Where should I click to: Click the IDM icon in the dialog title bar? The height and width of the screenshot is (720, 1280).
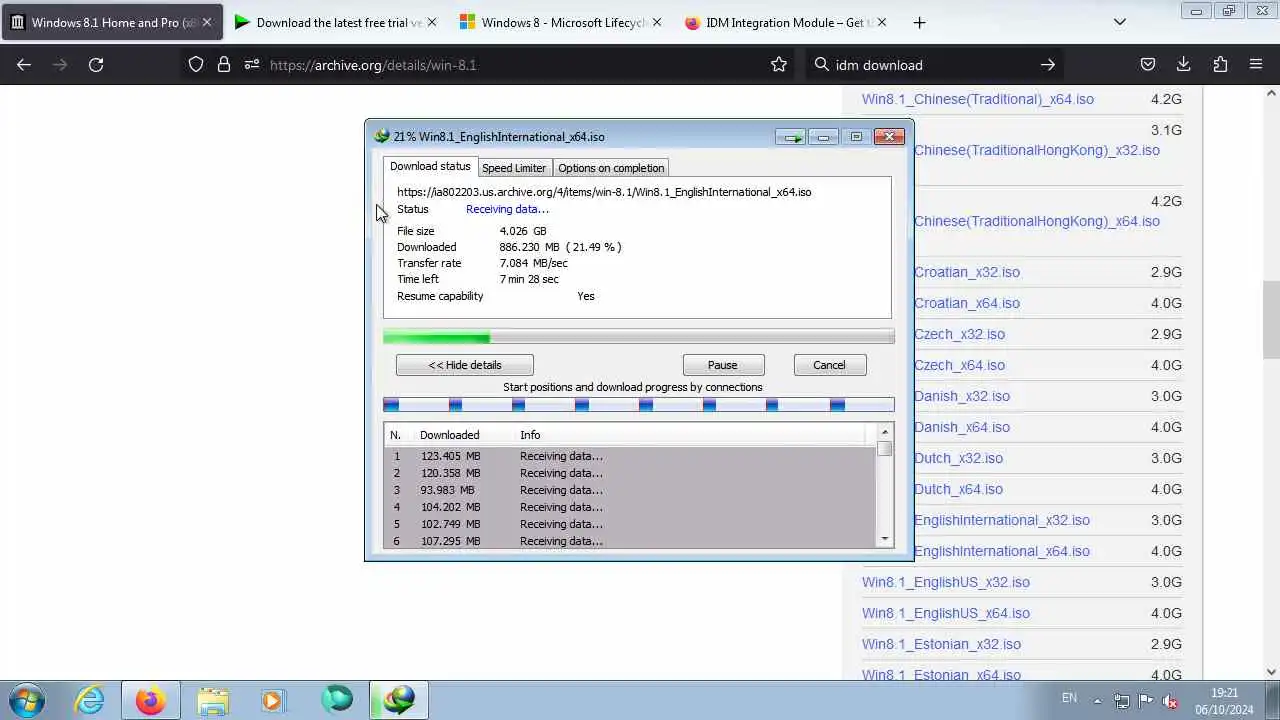382,137
